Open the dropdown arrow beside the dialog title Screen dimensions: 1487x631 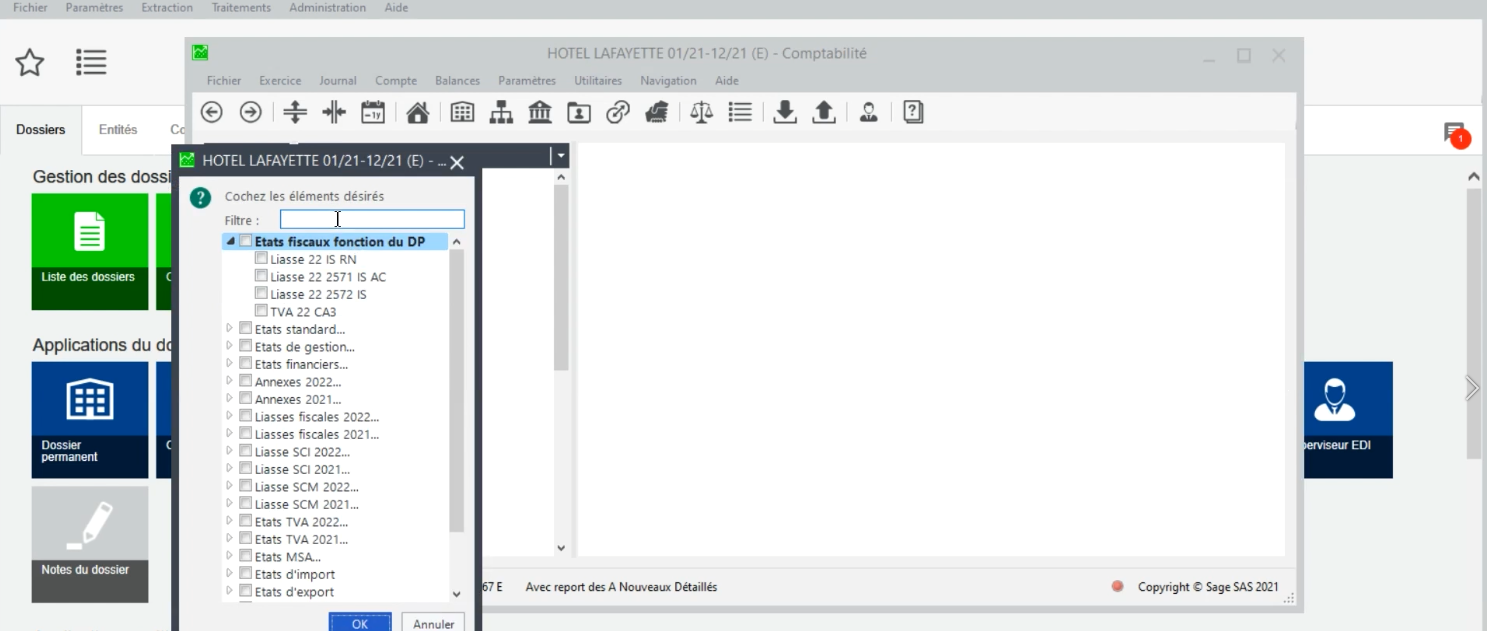pos(561,156)
